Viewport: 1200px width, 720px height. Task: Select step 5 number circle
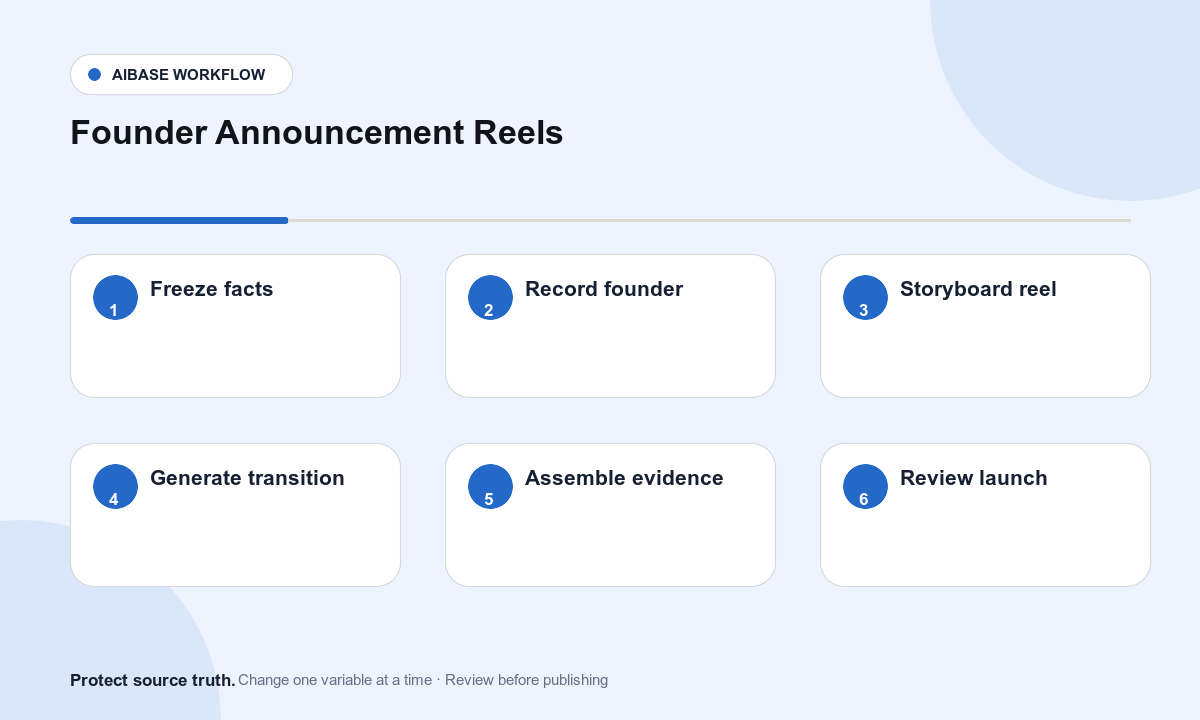490,486
